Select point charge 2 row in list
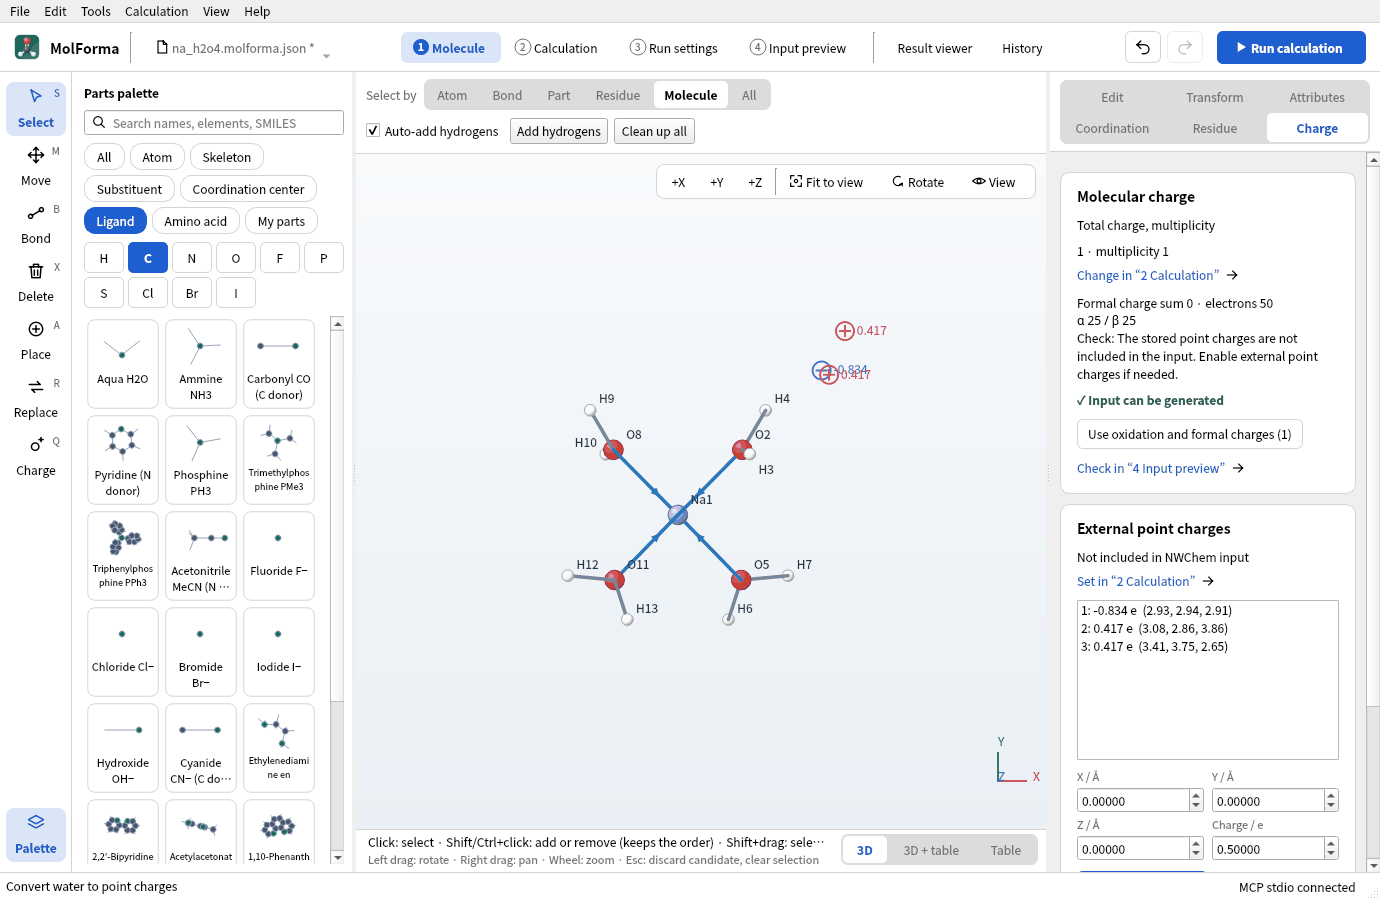The width and height of the screenshot is (1380, 900). (x=1207, y=628)
